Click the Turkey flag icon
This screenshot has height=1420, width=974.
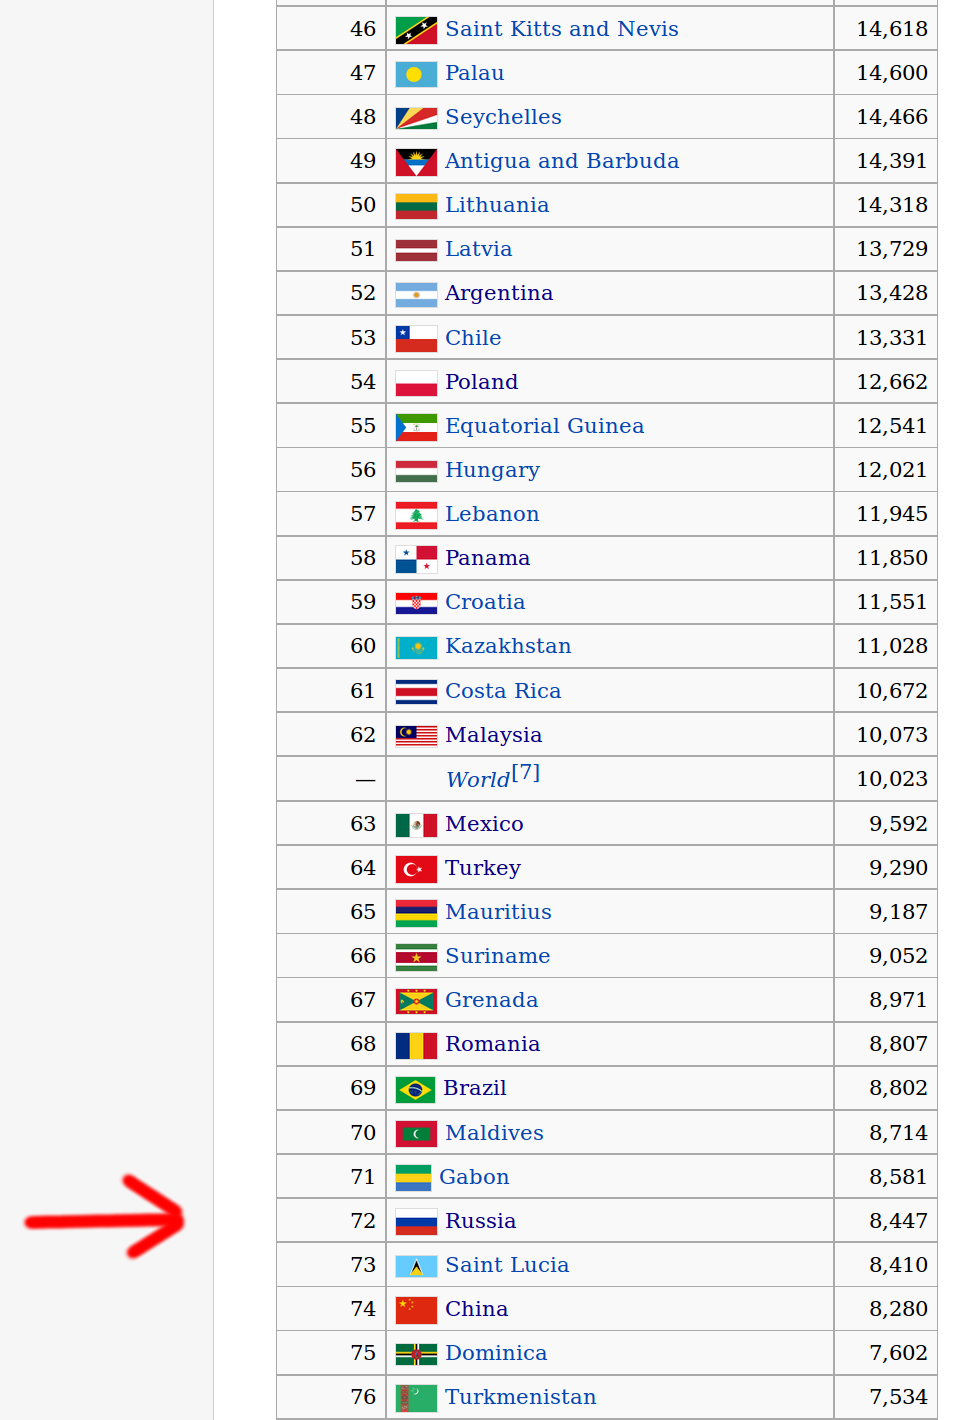pyautogui.click(x=416, y=870)
